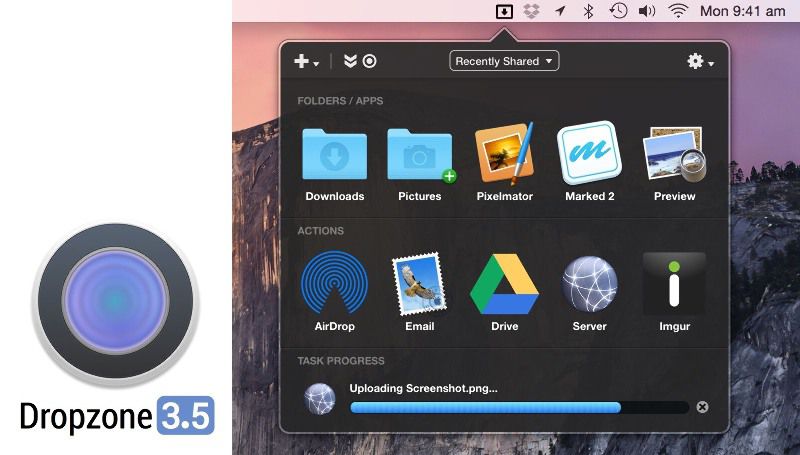Viewport: 800px width, 455px height.
Task: Select the AirDrop action
Action: [334, 284]
